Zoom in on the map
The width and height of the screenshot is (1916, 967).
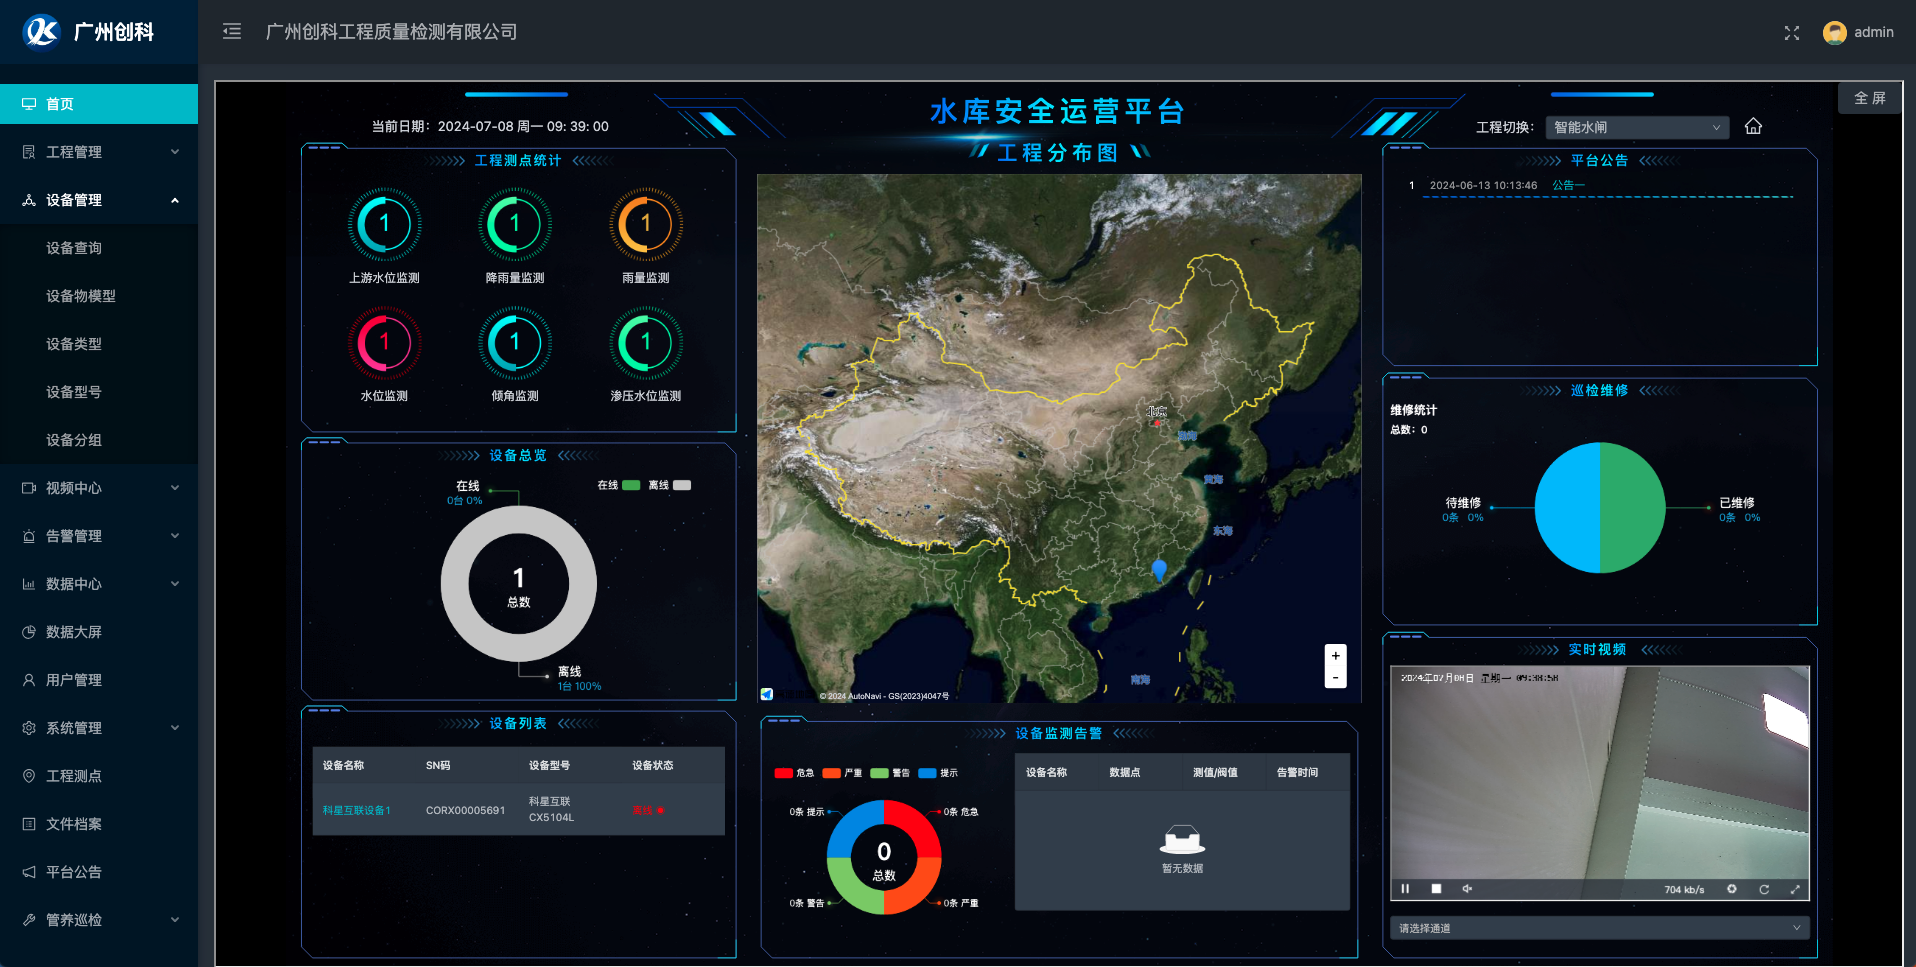1335,656
